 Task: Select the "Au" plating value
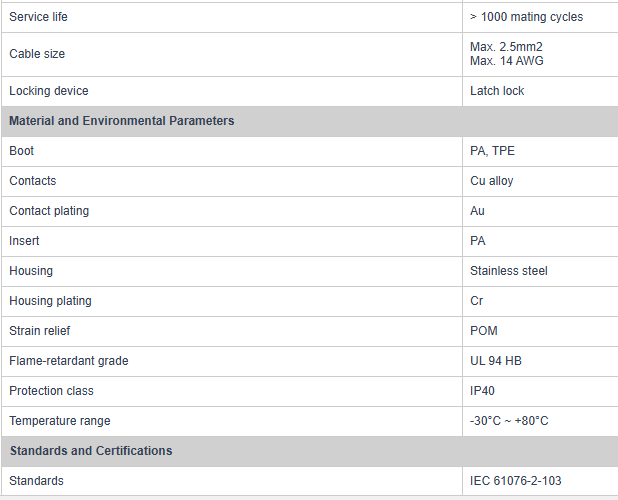[478, 211]
